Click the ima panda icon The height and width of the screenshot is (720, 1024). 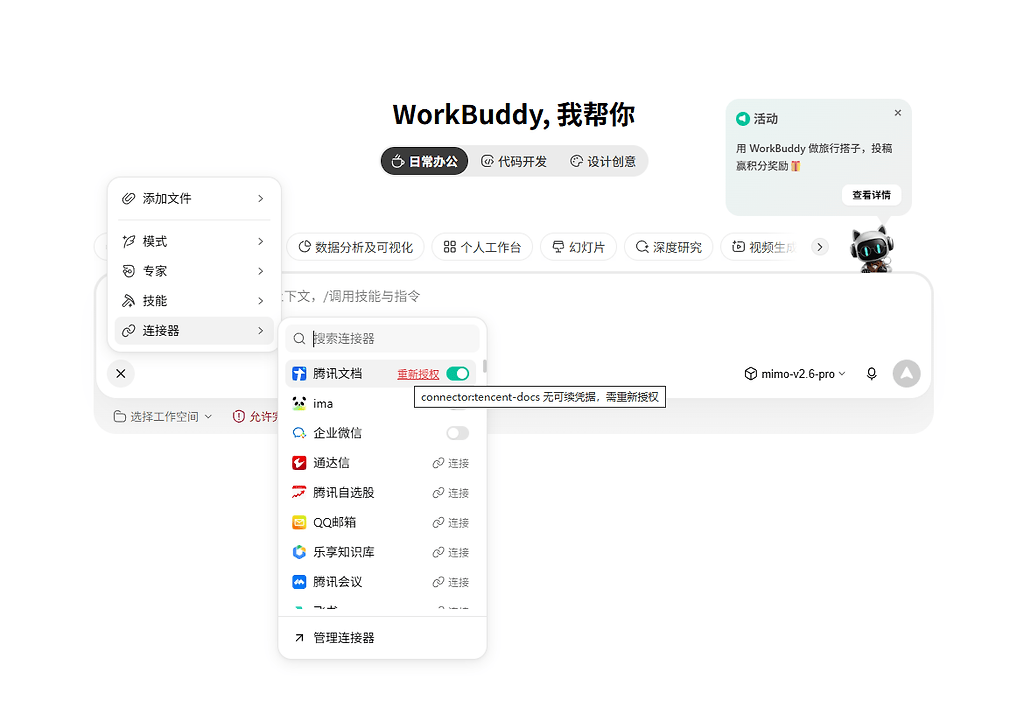tap(299, 404)
